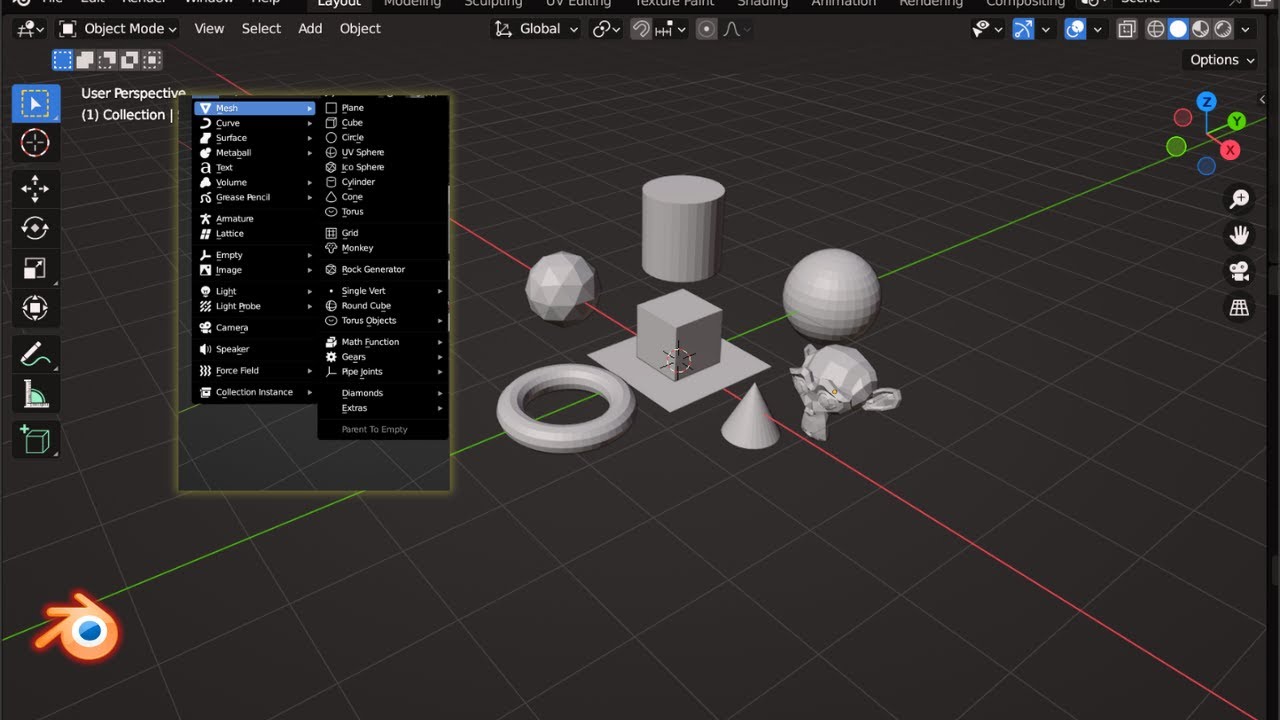
Task: Choose the Move tool
Action: (35, 189)
